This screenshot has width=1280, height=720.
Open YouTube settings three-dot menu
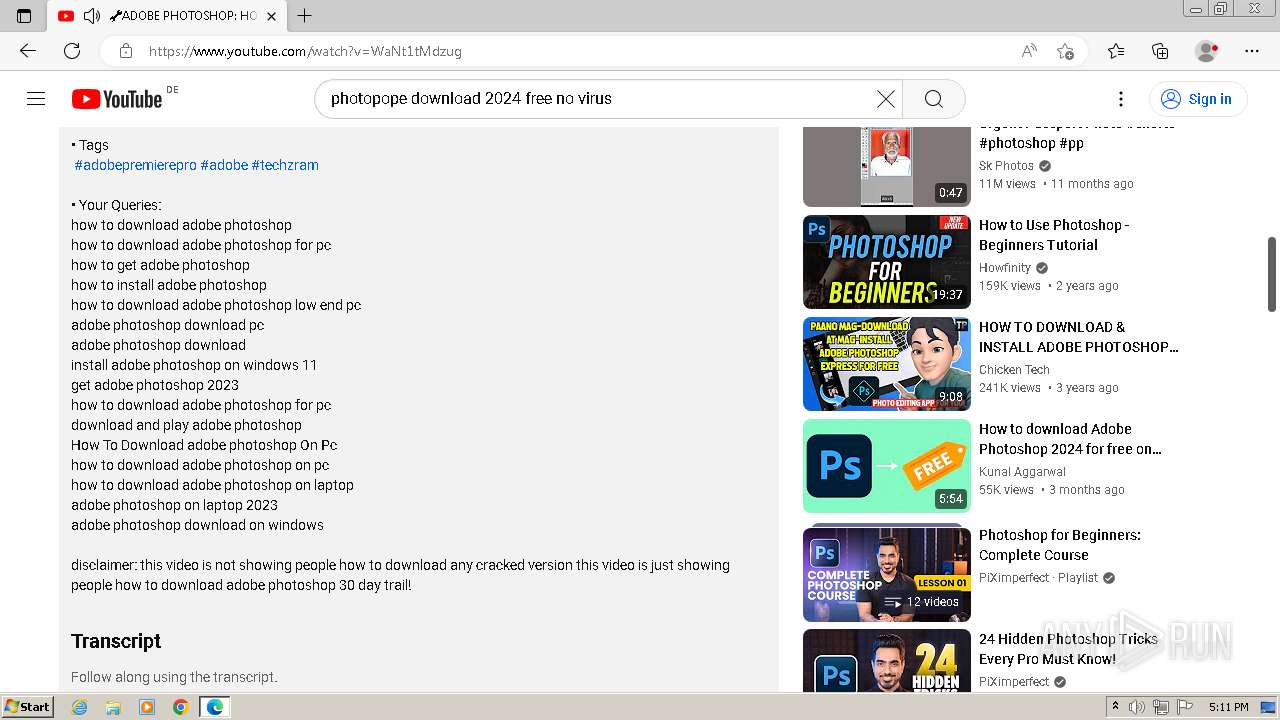pyautogui.click(x=1121, y=98)
